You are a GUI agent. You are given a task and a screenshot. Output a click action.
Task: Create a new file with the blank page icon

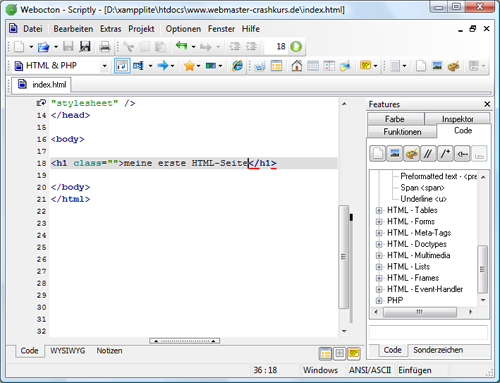click(x=19, y=47)
